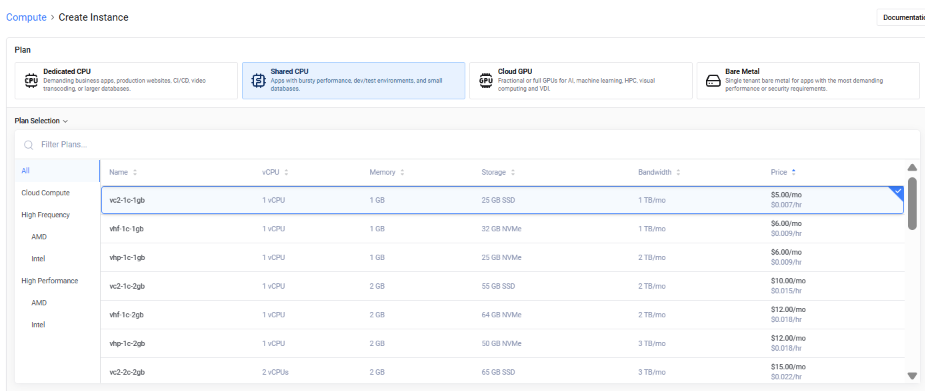This screenshot has width=925, height=391.
Task: Sort plans by Name column arrows
Action: [135, 172]
